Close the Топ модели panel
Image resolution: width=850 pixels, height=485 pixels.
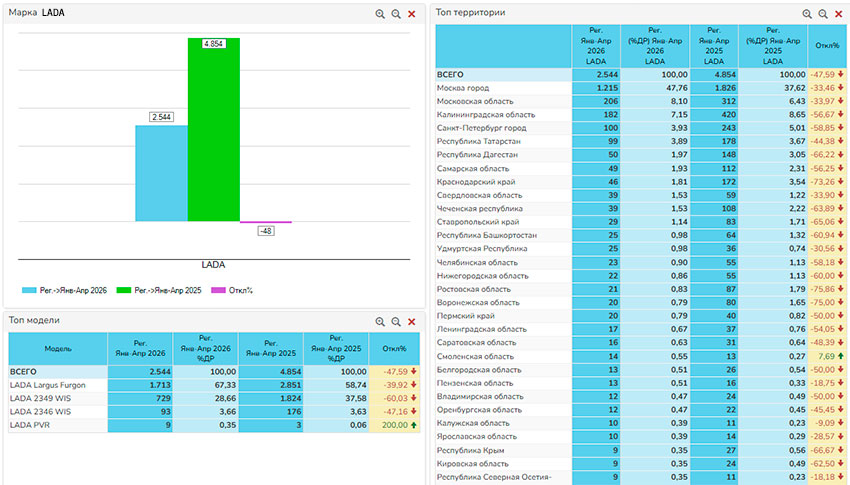pyautogui.click(x=411, y=322)
